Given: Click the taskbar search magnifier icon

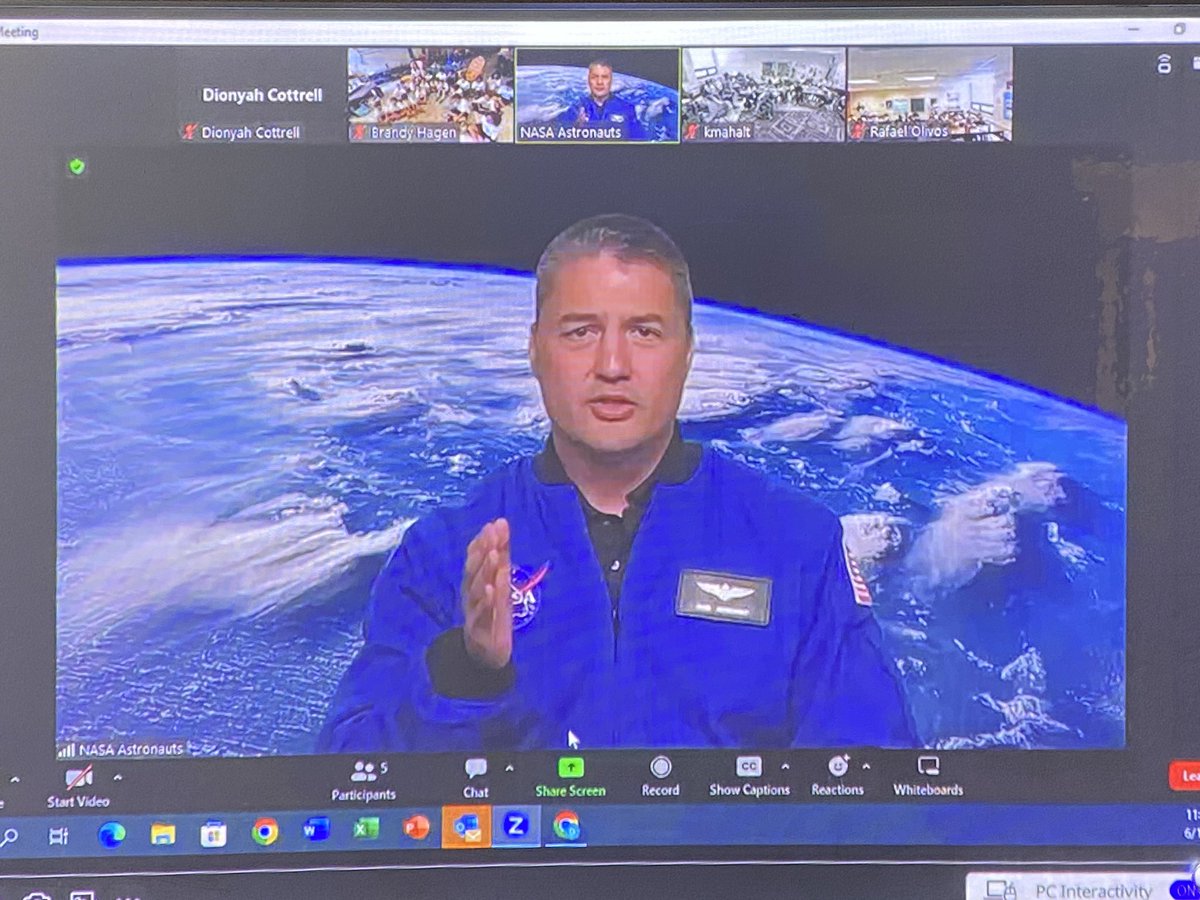Looking at the screenshot, I should pos(9,836).
